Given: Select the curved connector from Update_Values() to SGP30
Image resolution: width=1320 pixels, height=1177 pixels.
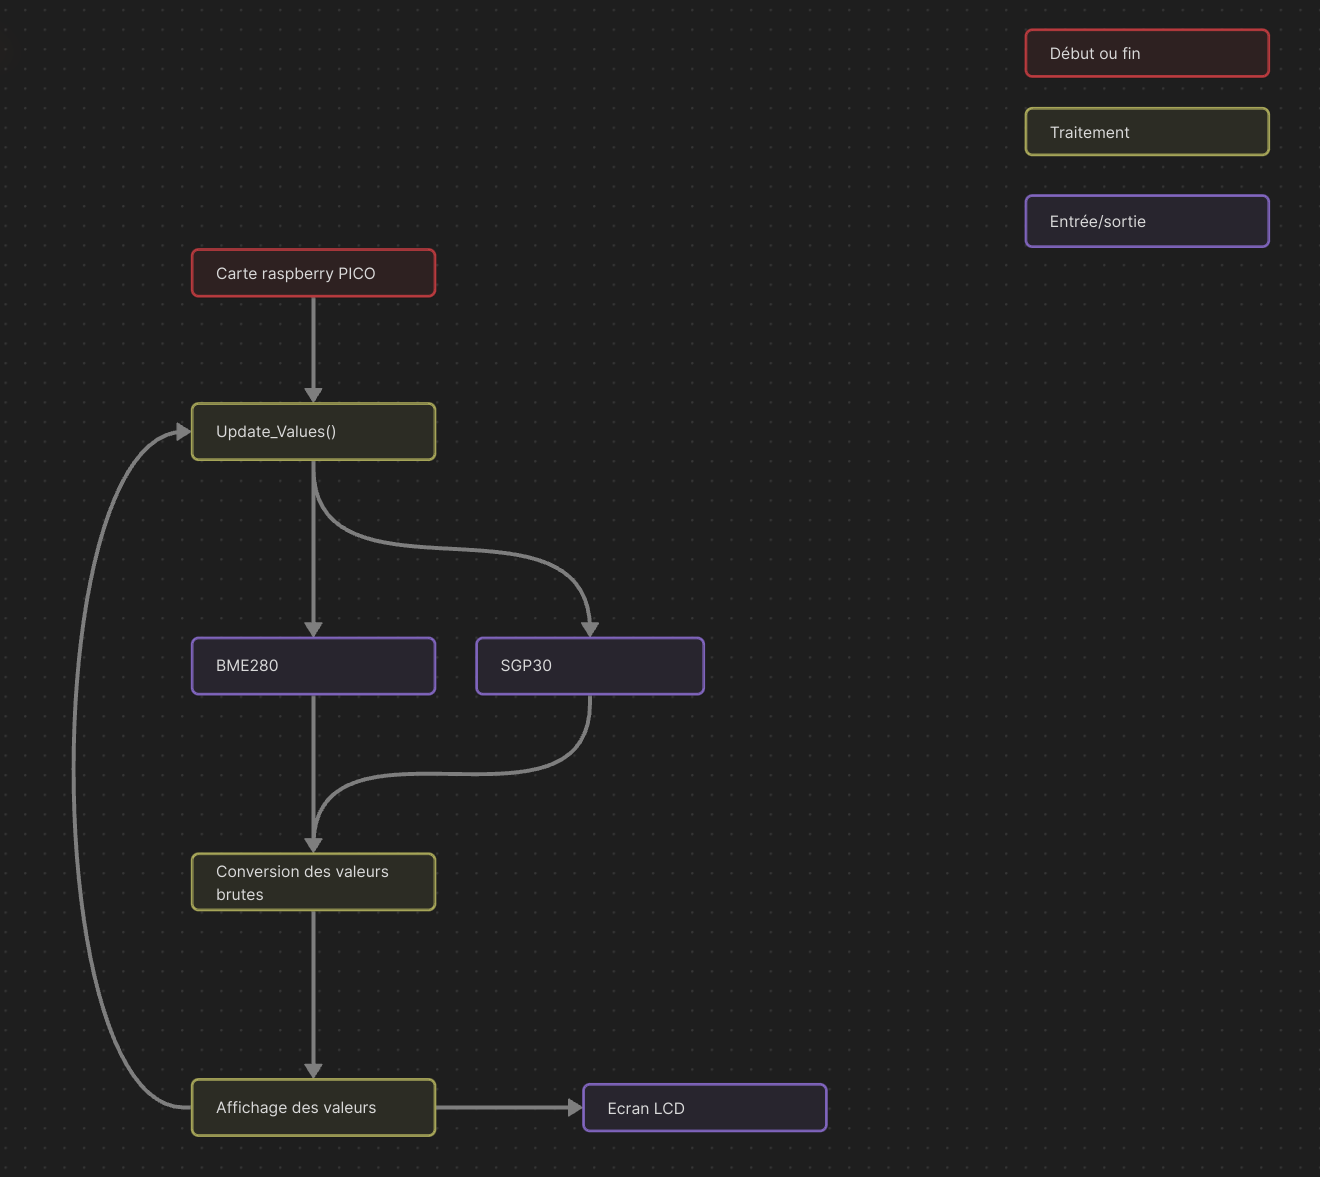Looking at the screenshot, I should 470,549.
